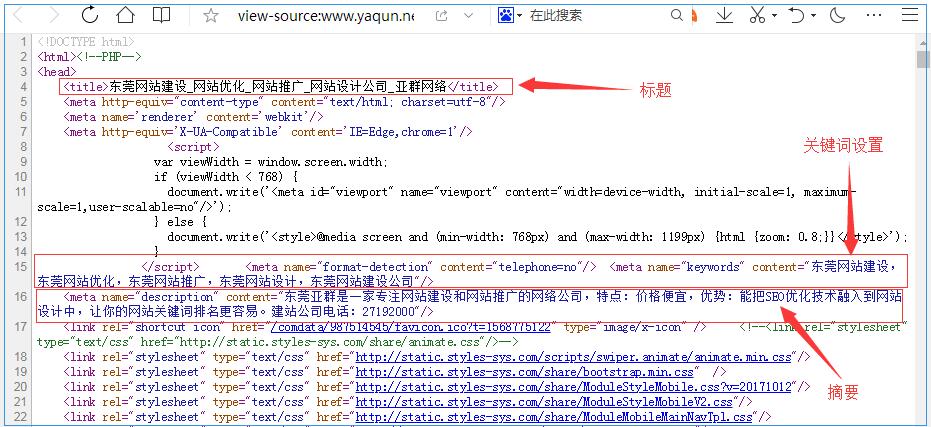Open the favicon.ico link on line 17
The height and width of the screenshot is (427, 931).
pyautogui.click(x=410, y=327)
